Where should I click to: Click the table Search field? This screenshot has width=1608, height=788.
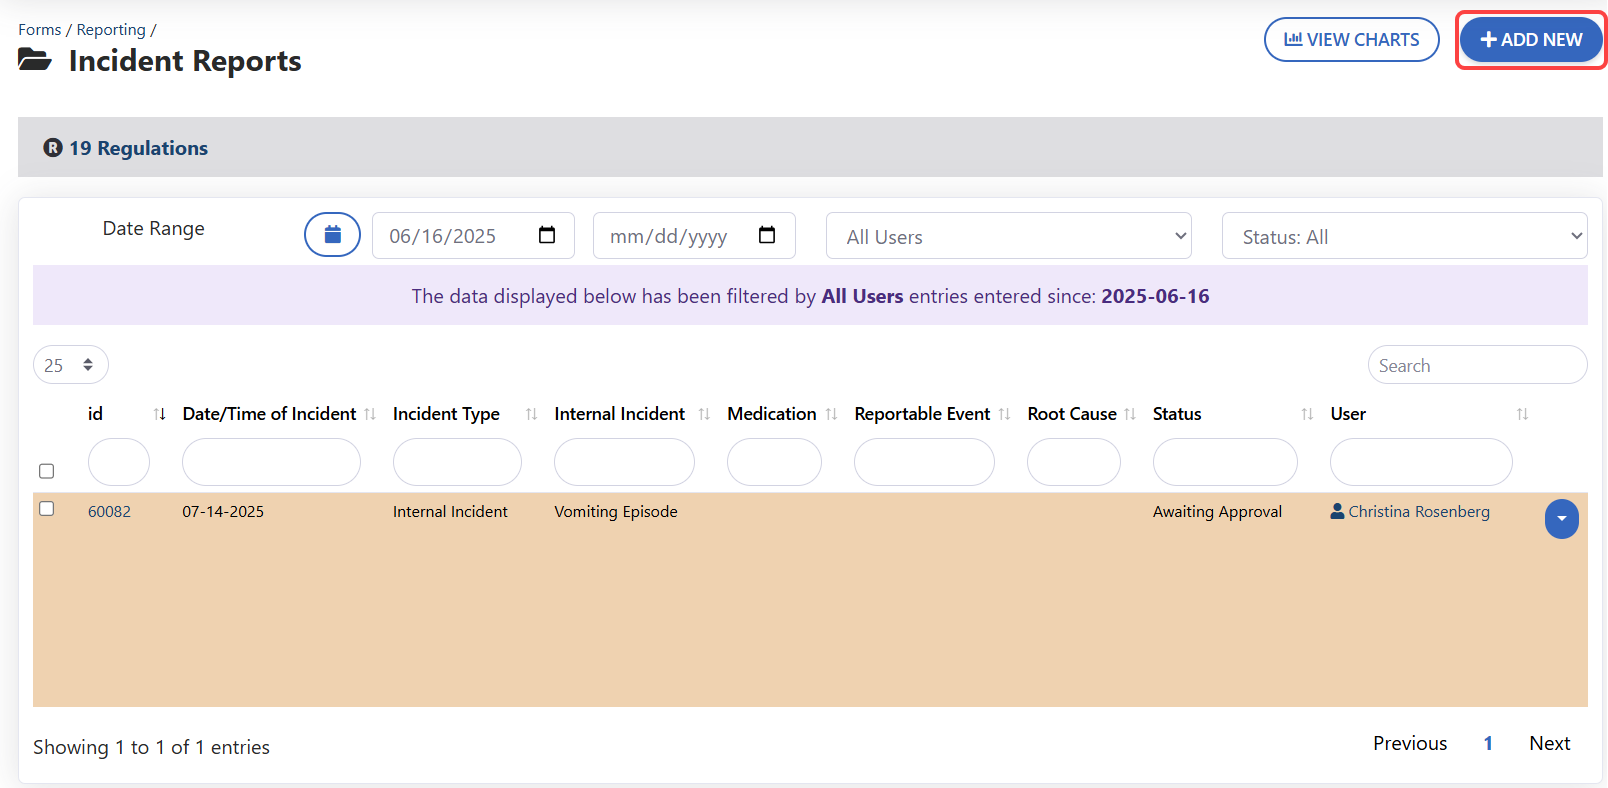click(x=1476, y=365)
